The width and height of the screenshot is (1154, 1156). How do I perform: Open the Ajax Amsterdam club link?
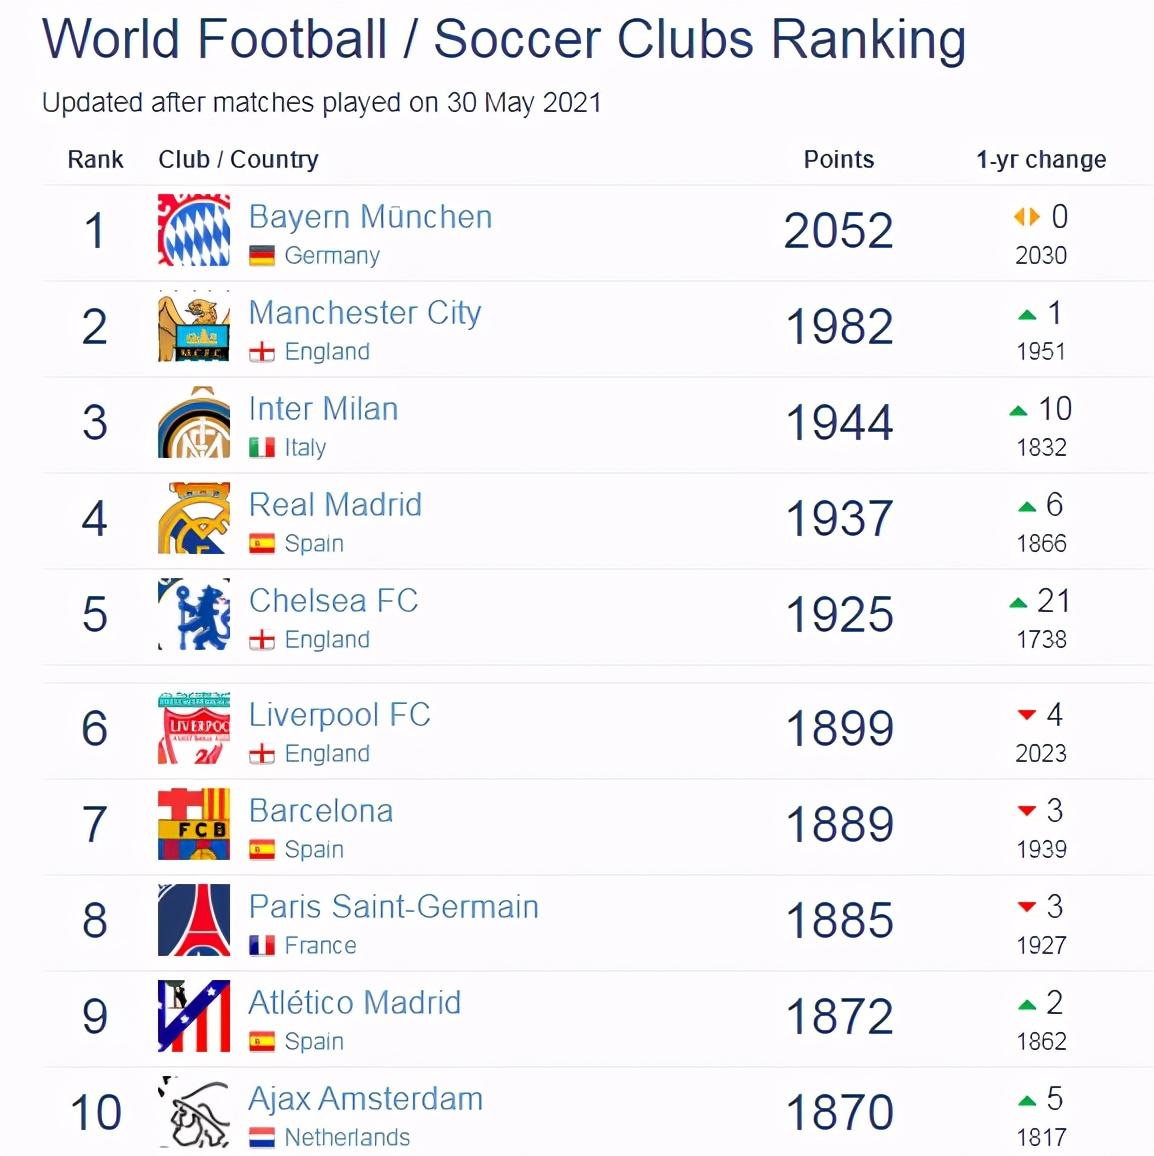pyautogui.click(x=366, y=1099)
